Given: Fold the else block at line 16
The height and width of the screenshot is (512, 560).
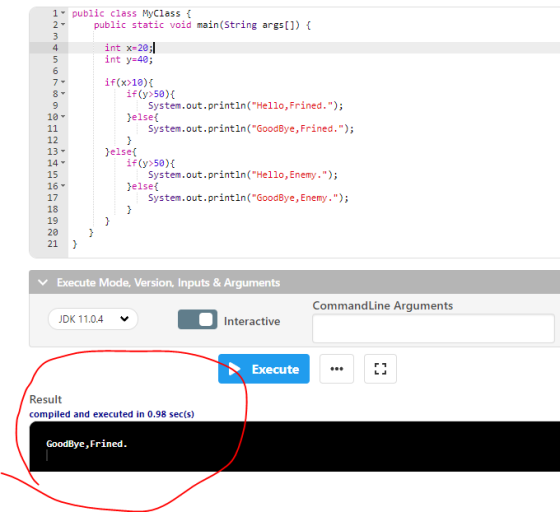Looking at the screenshot, I should [x=63, y=186].
